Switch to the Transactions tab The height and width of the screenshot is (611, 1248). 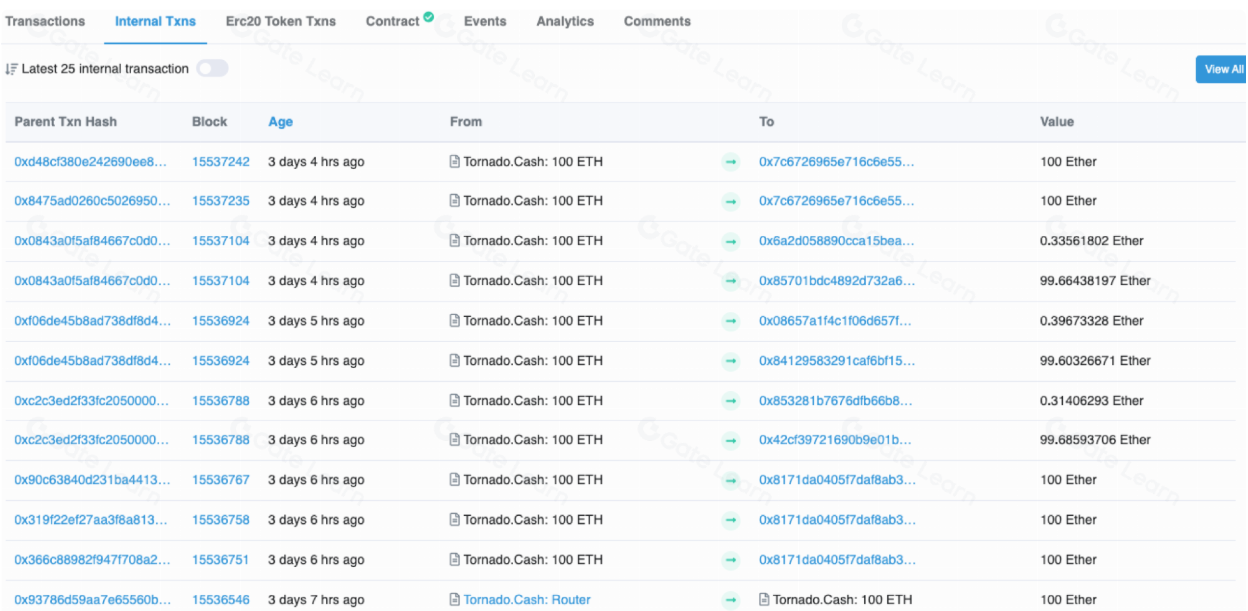tap(45, 21)
